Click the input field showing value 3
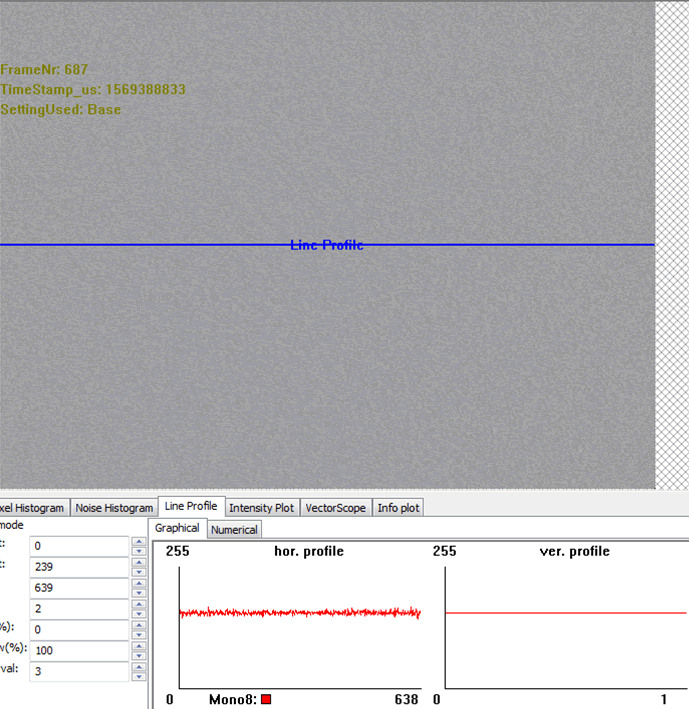This screenshot has height=709, width=689. click(x=79, y=671)
